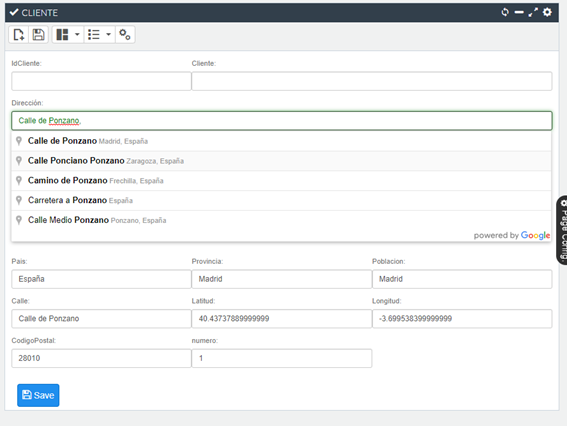Click the new document icon in toolbar
Image resolution: width=567 pixels, height=426 pixels.
(18, 35)
